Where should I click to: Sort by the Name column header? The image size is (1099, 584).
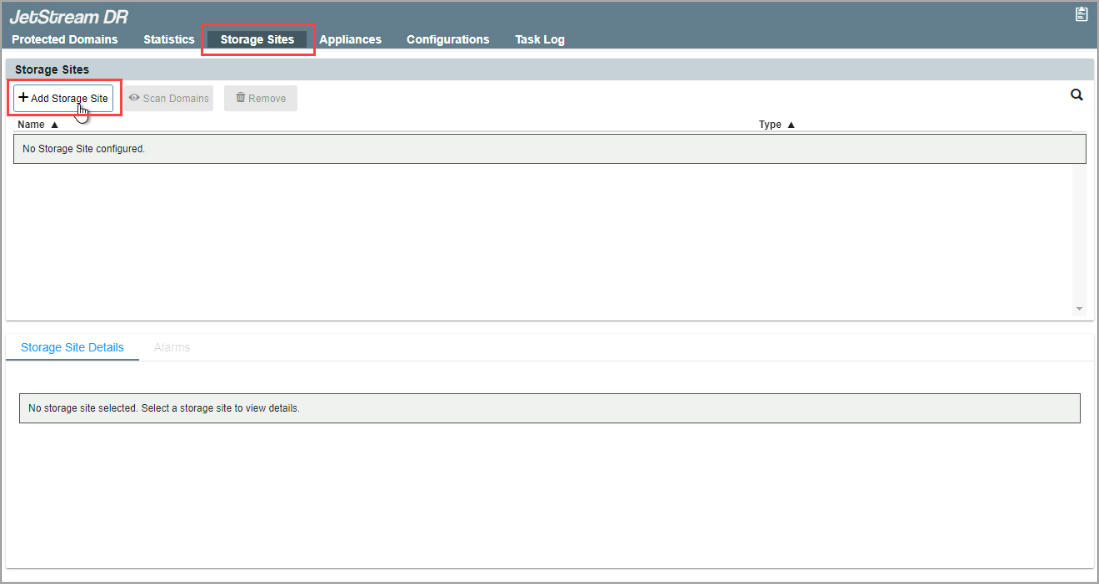38,125
